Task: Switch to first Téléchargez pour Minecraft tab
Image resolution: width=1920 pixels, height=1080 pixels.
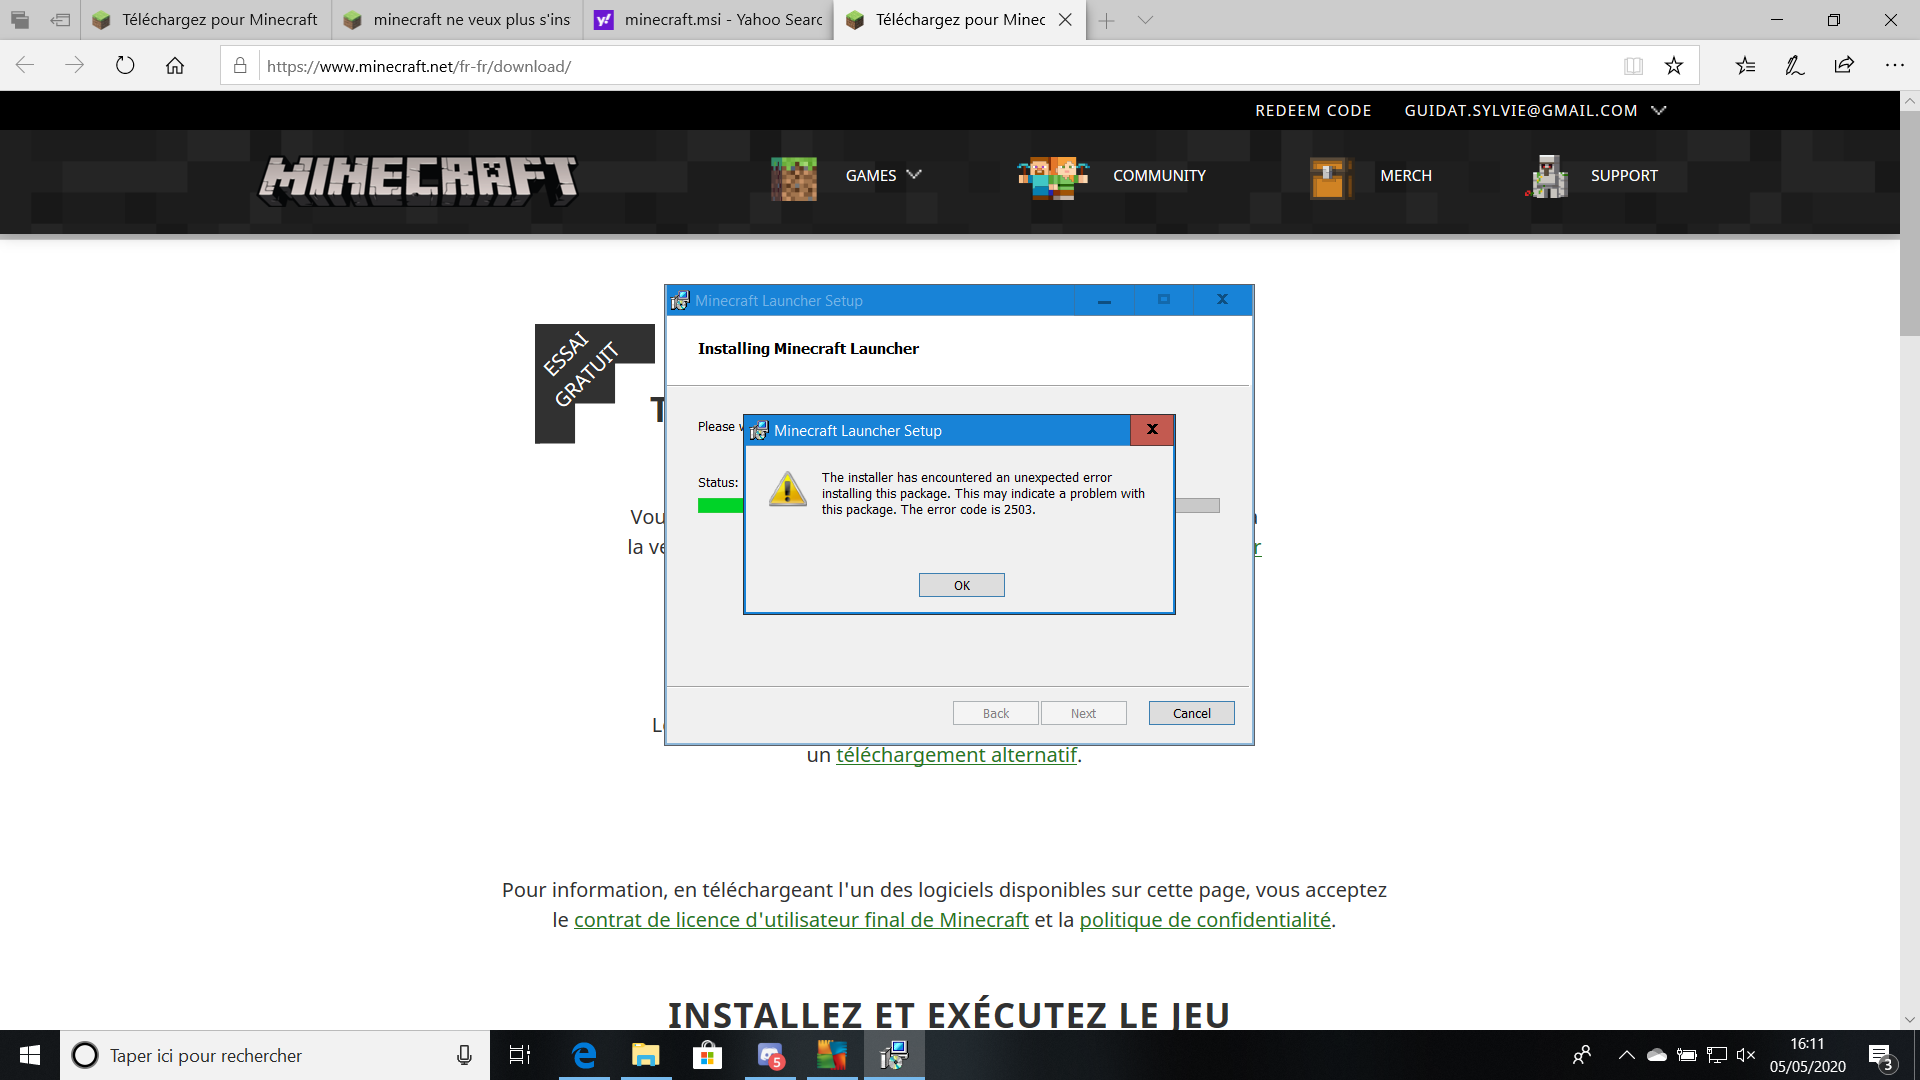Action: coord(206,20)
